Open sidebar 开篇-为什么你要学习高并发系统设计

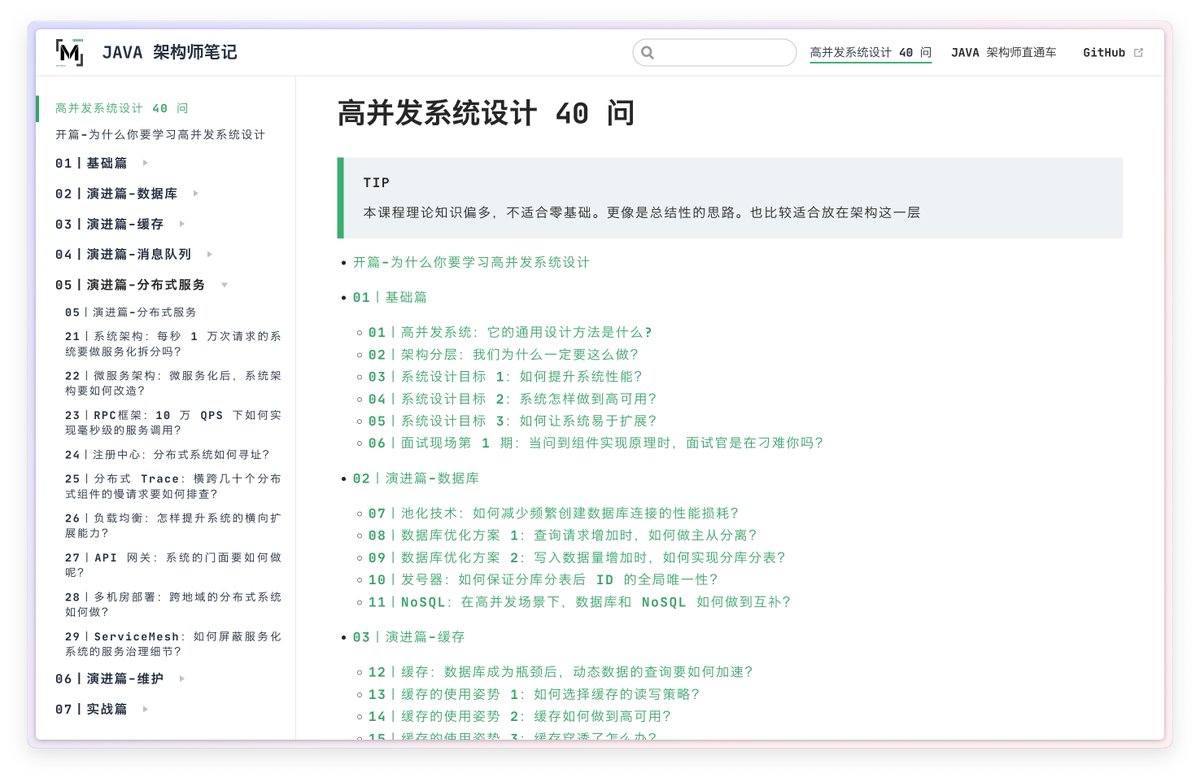[161, 134]
